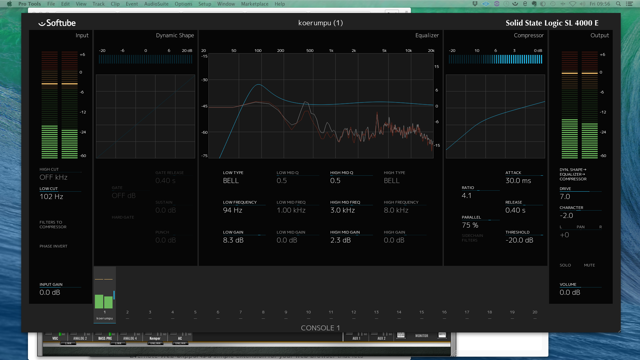Open the Track menu

tap(98, 4)
